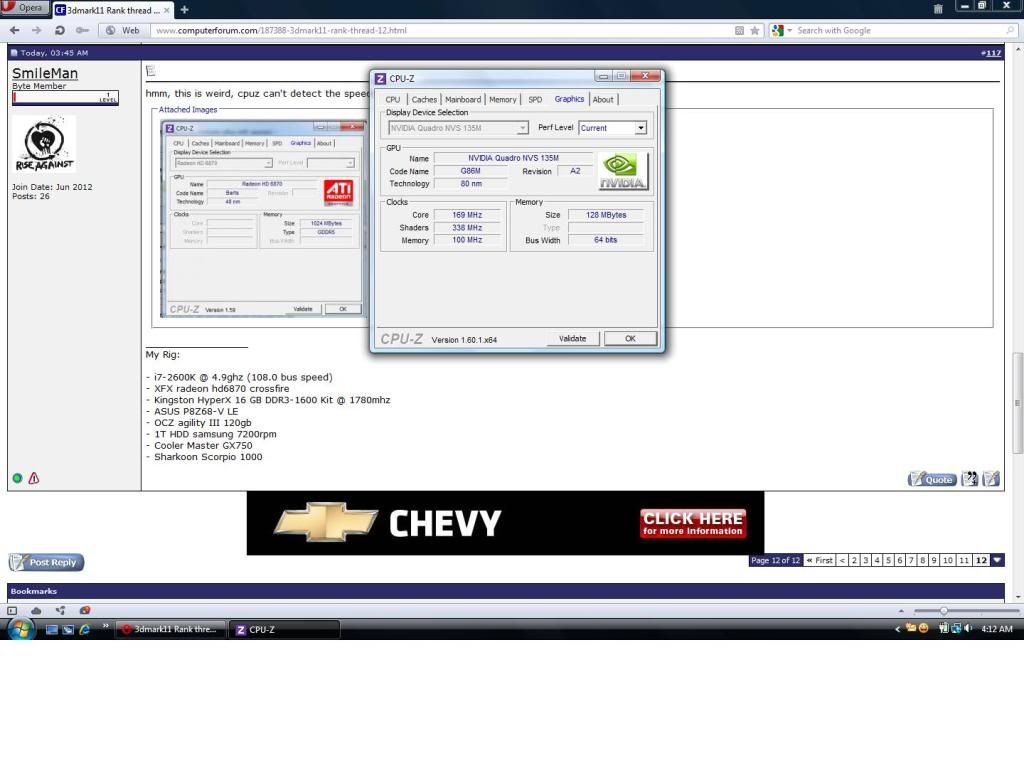The image size is (1024, 768).
Task: Click the Chevy advertisement banner
Action: (x=505, y=523)
